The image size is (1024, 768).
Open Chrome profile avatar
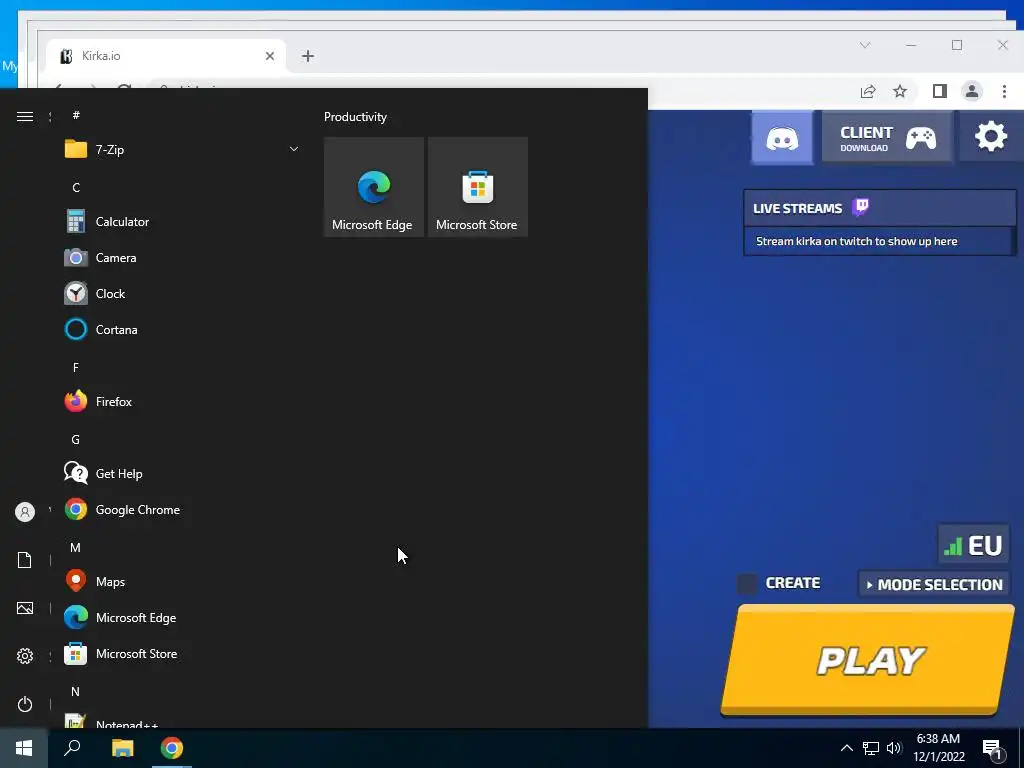[972, 91]
